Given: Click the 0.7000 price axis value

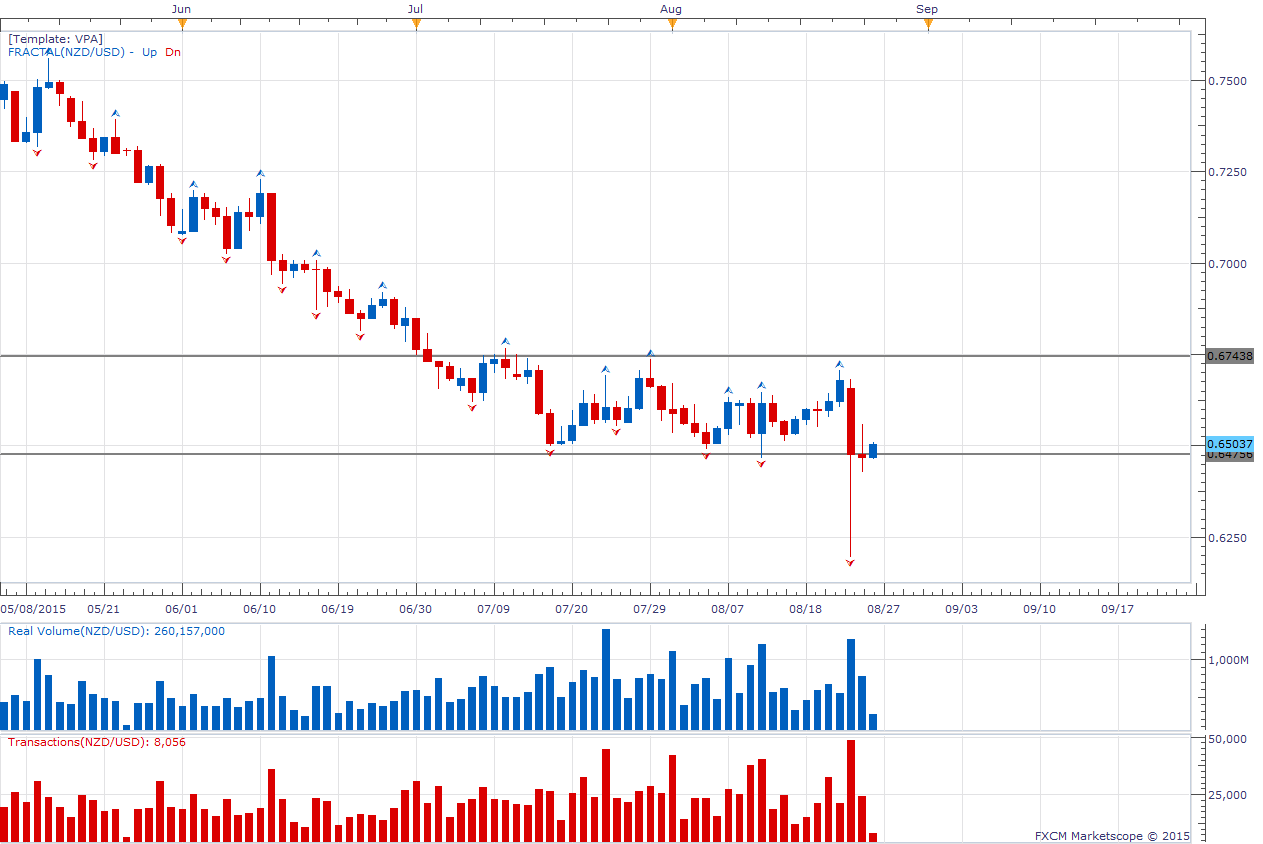Looking at the screenshot, I should 1226,264.
